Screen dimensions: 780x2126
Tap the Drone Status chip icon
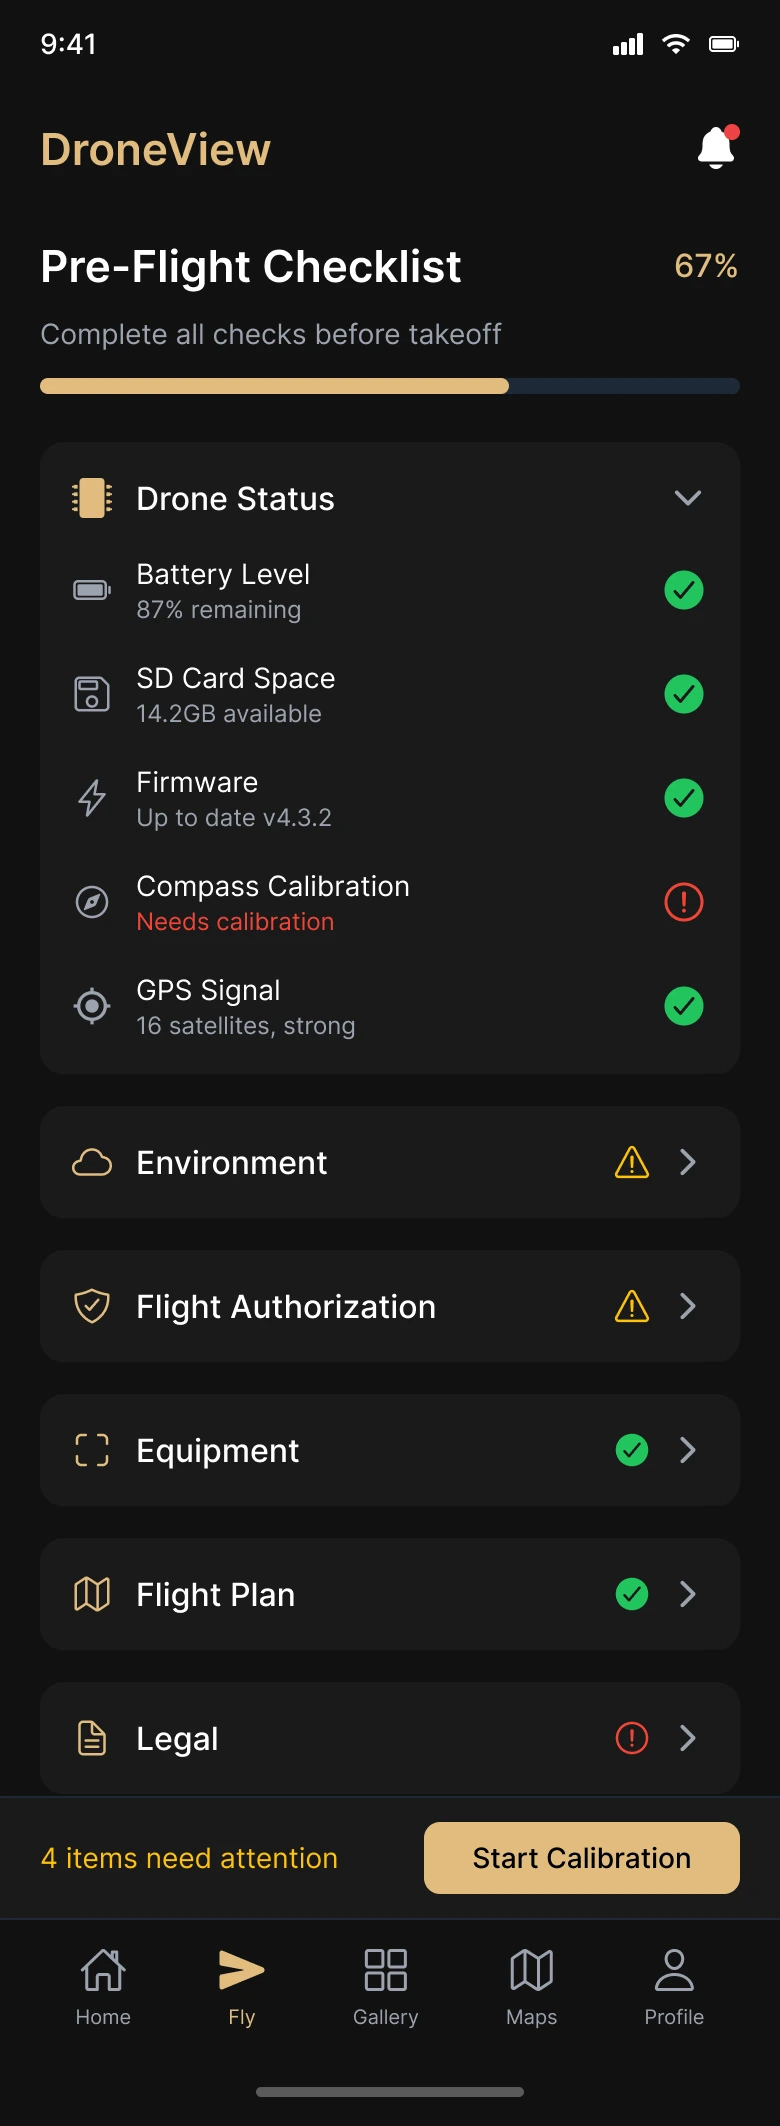[92, 498]
